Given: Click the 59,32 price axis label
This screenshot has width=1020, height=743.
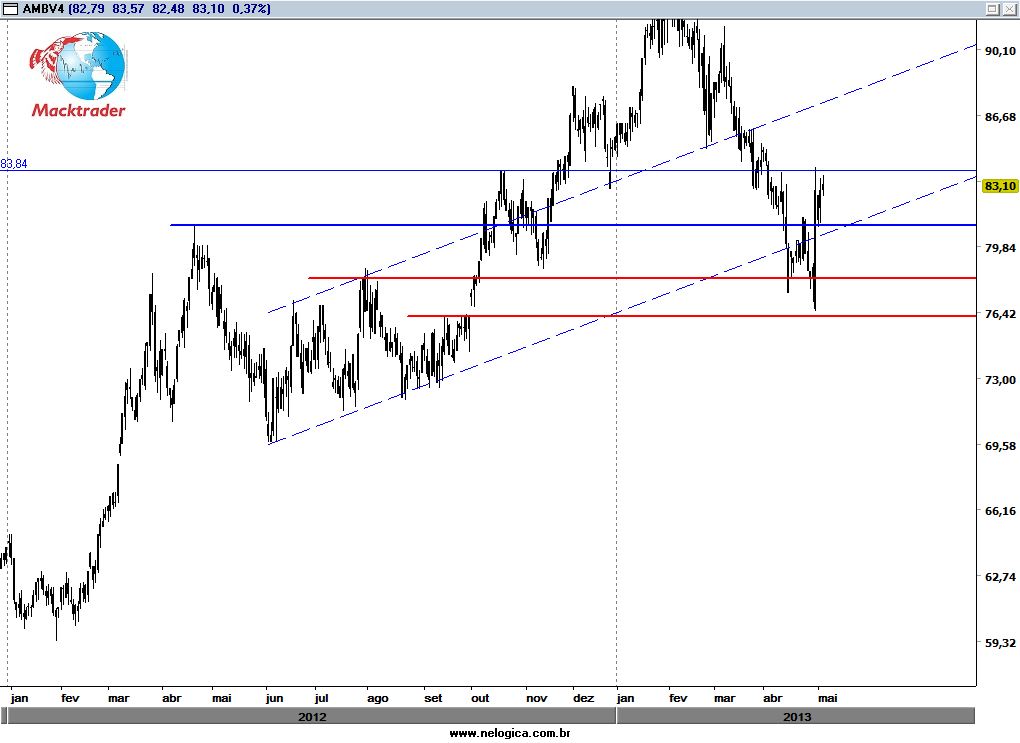Looking at the screenshot, I should pyautogui.click(x=1000, y=643).
